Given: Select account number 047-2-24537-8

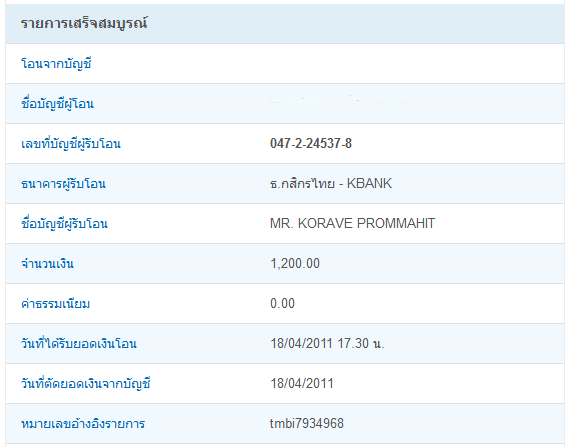Looking at the screenshot, I should [x=311, y=144].
